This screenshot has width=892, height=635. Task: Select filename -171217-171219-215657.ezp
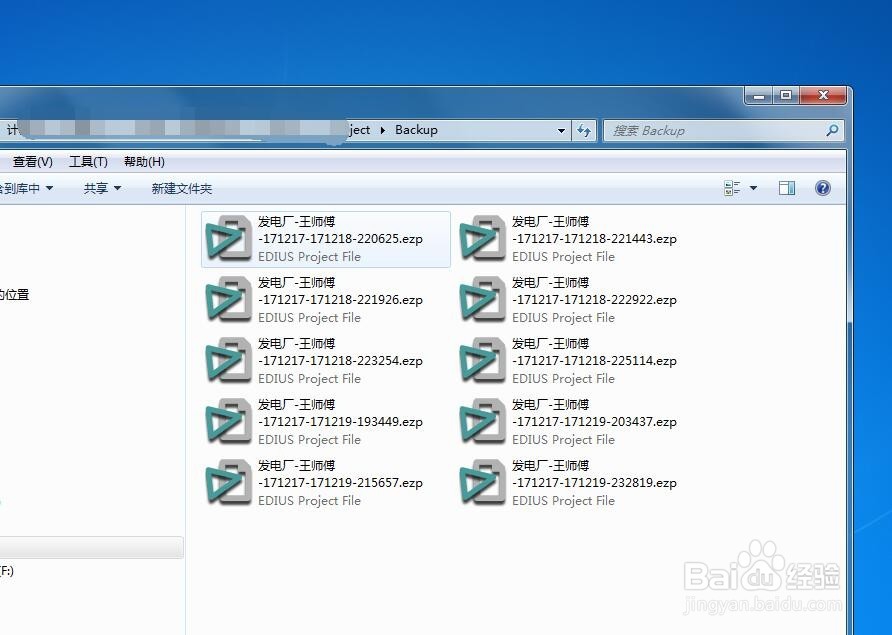(x=340, y=482)
